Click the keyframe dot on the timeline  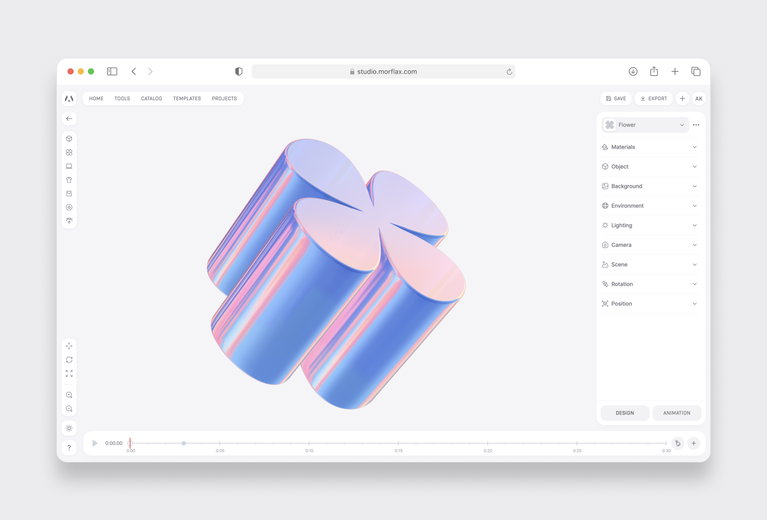point(184,443)
